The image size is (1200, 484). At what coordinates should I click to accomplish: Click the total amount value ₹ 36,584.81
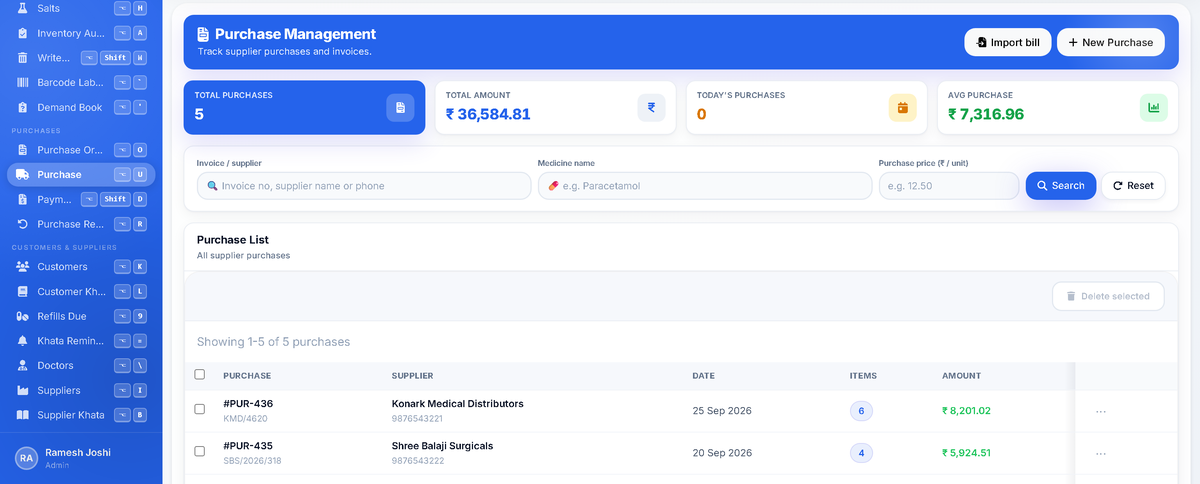(x=488, y=114)
